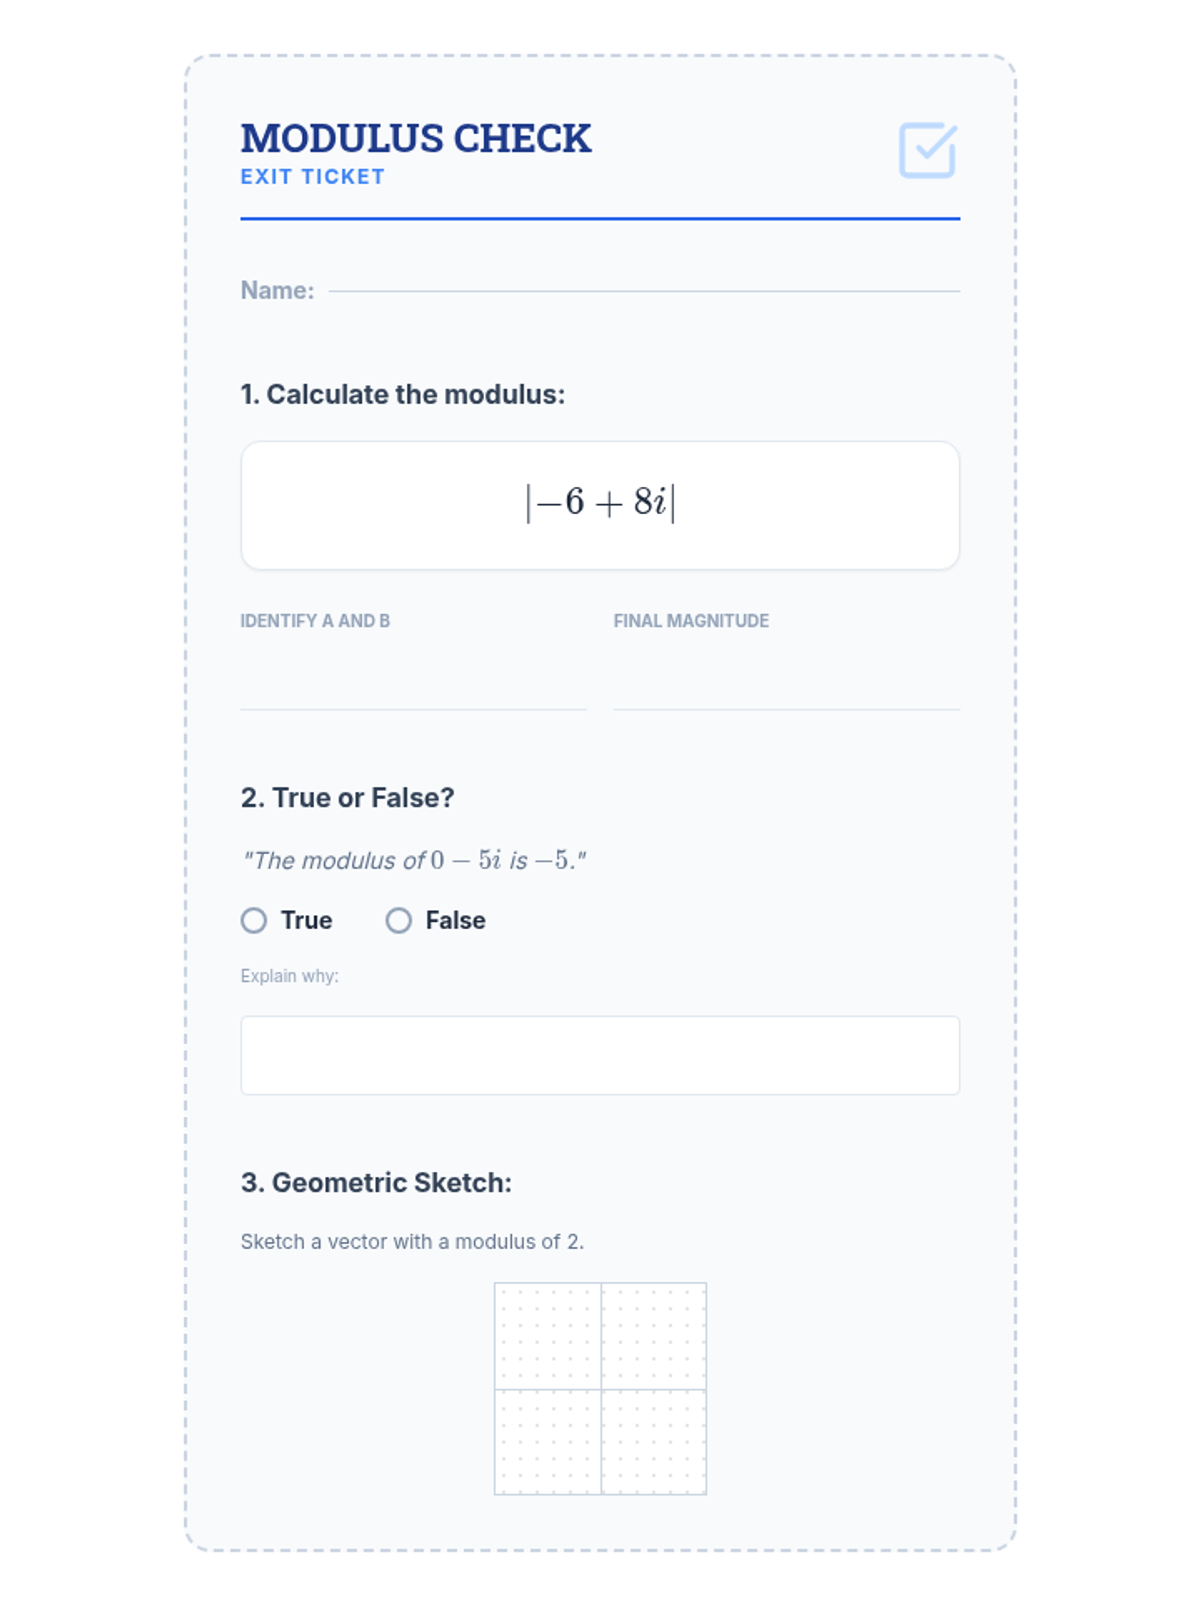The width and height of the screenshot is (1200, 1600).
Task: Click the EXIT TICKET subtitle
Action: 312,177
